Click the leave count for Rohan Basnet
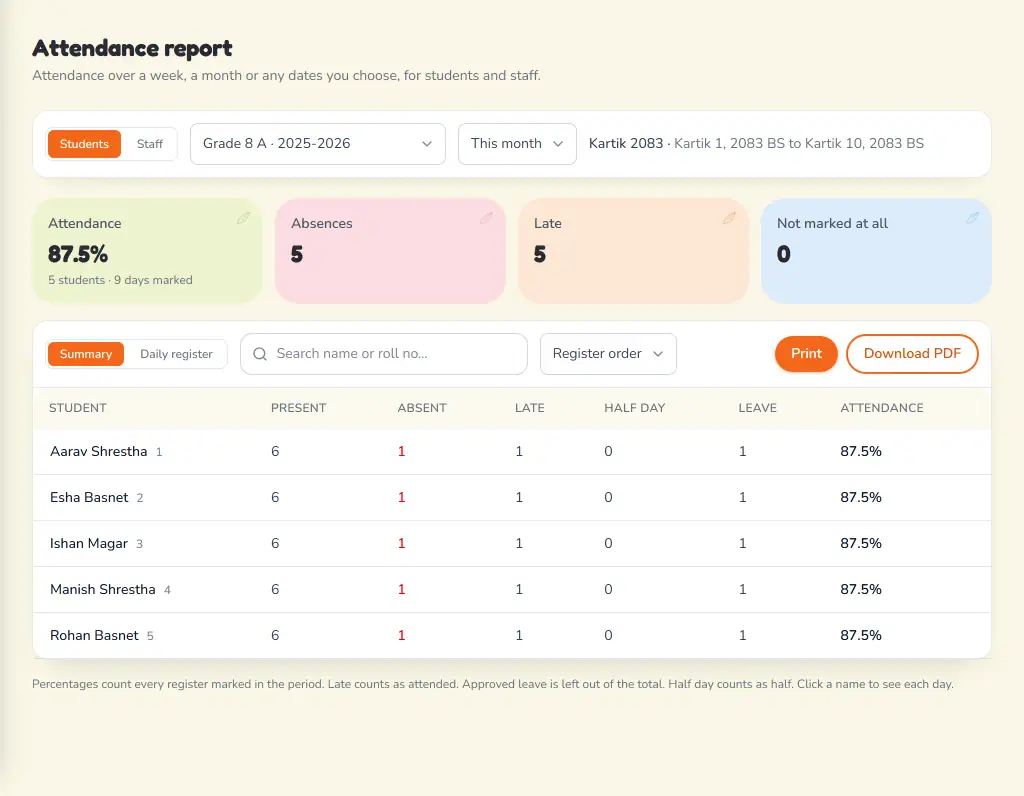1024x796 pixels. [743, 635]
